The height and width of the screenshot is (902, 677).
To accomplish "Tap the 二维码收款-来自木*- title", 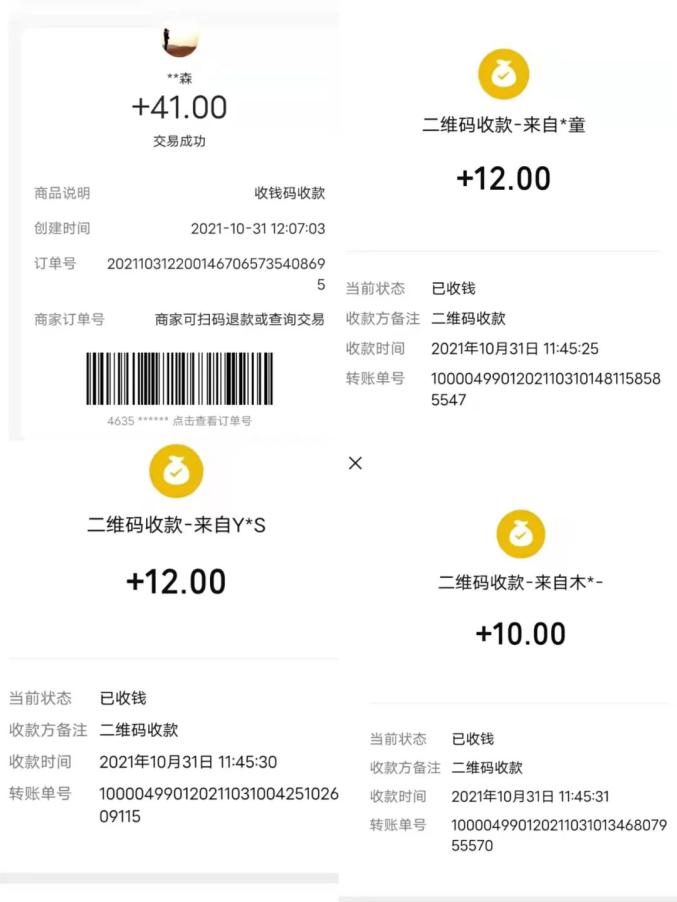I will pyautogui.click(x=521, y=582).
